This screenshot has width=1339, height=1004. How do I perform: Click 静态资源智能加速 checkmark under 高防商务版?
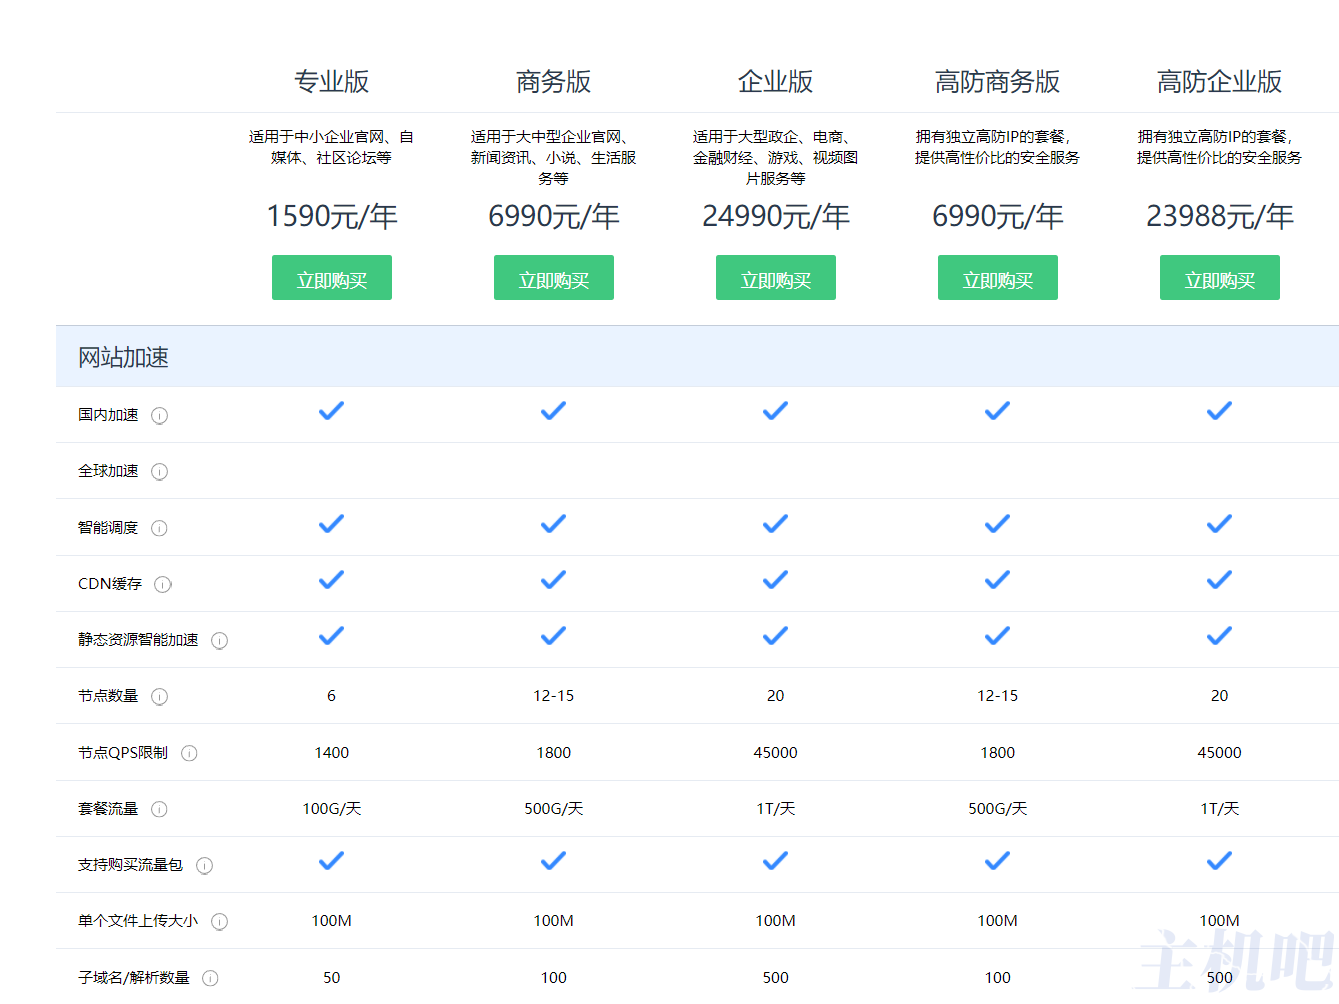point(997,636)
